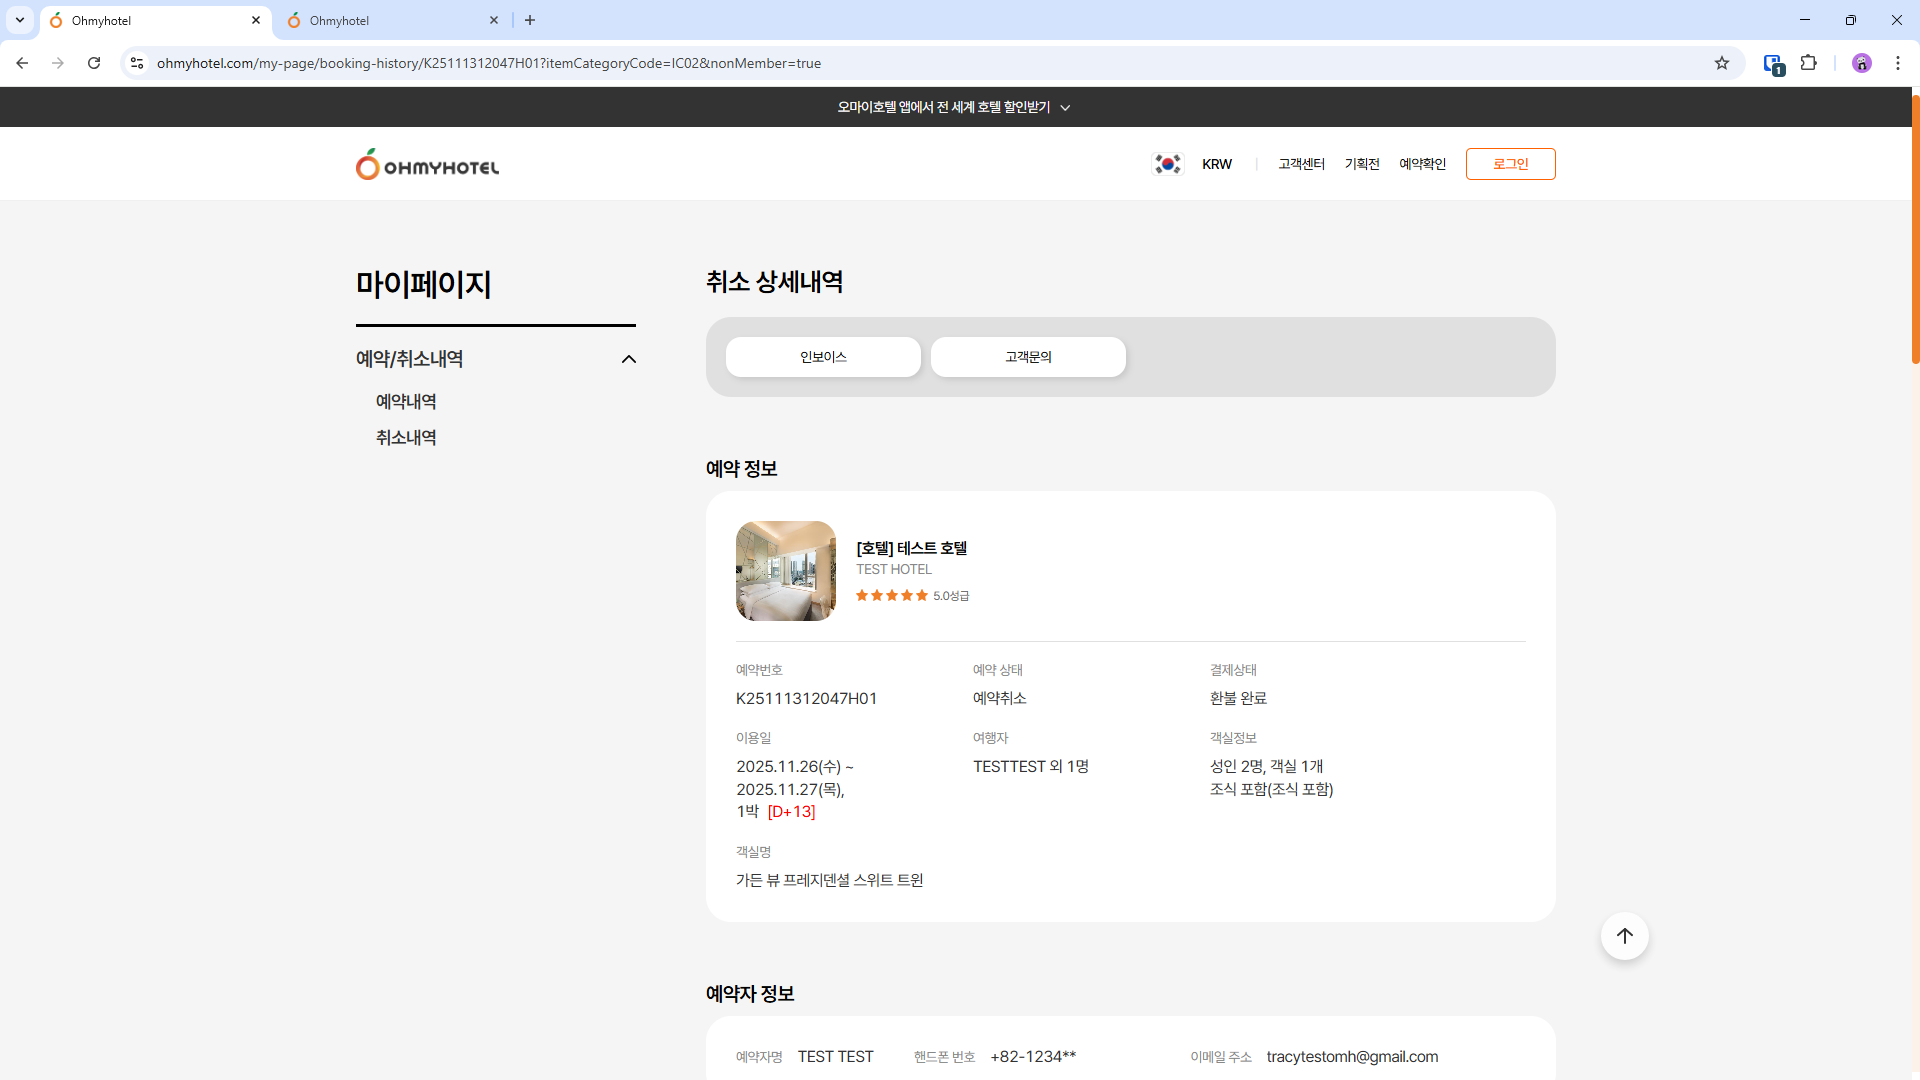The height and width of the screenshot is (1080, 1920).
Task: Reload the page with the refresh icon
Action: (94, 63)
